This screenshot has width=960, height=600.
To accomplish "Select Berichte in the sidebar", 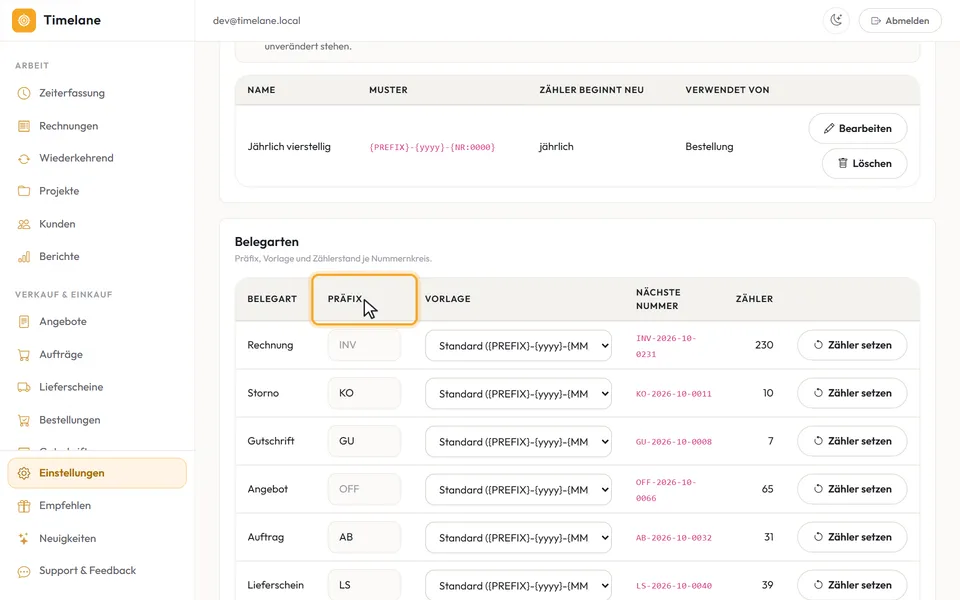I will 59,257.
